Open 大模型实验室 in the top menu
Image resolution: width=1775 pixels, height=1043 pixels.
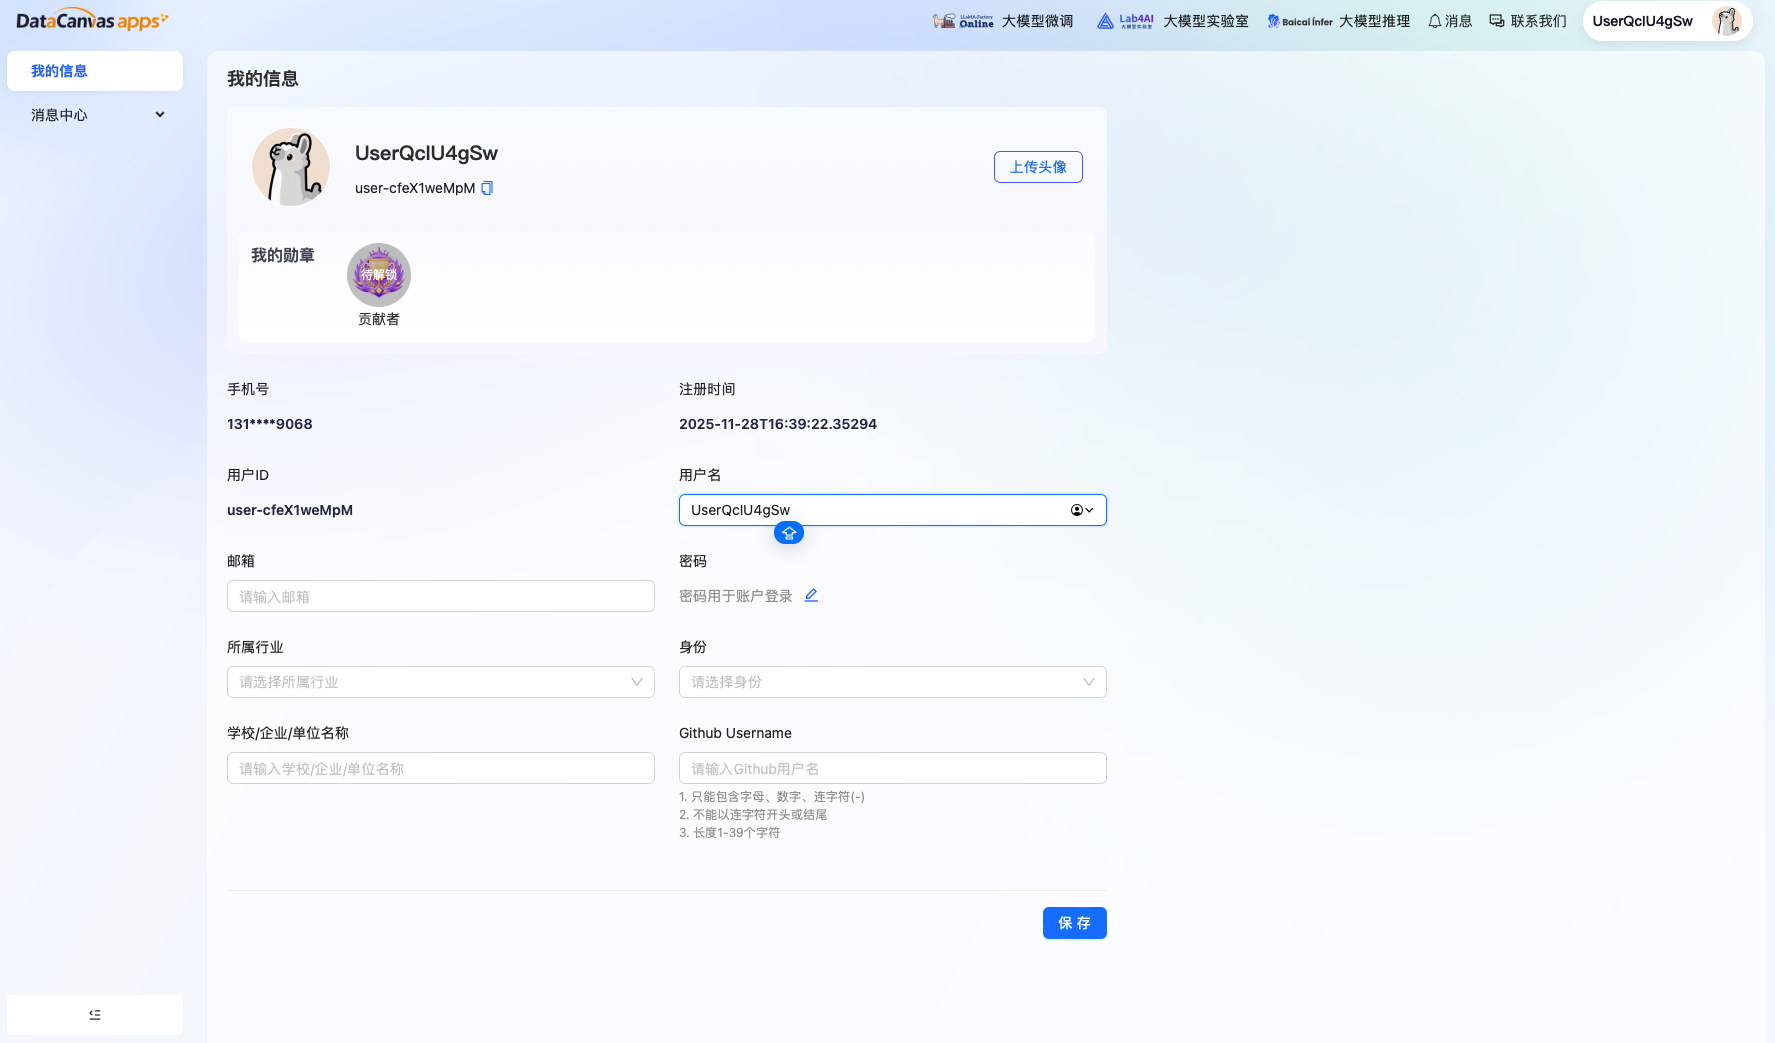click(x=1207, y=20)
